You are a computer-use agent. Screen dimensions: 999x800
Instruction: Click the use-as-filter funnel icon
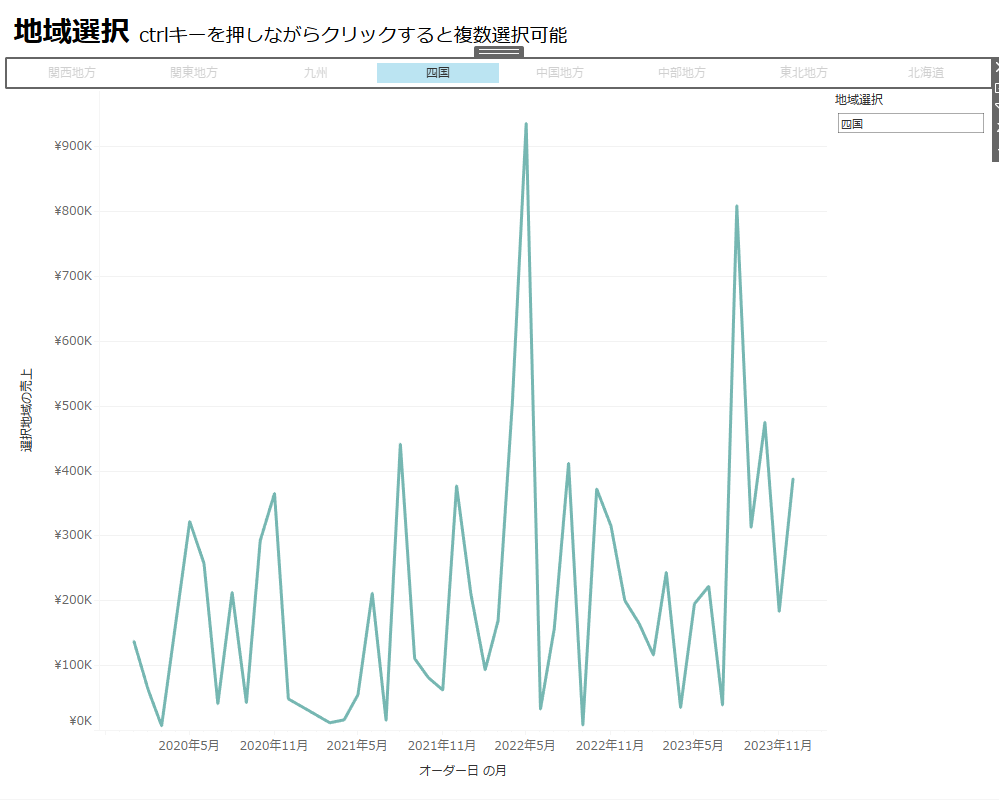pyautogui.click(x=995, y=105)
